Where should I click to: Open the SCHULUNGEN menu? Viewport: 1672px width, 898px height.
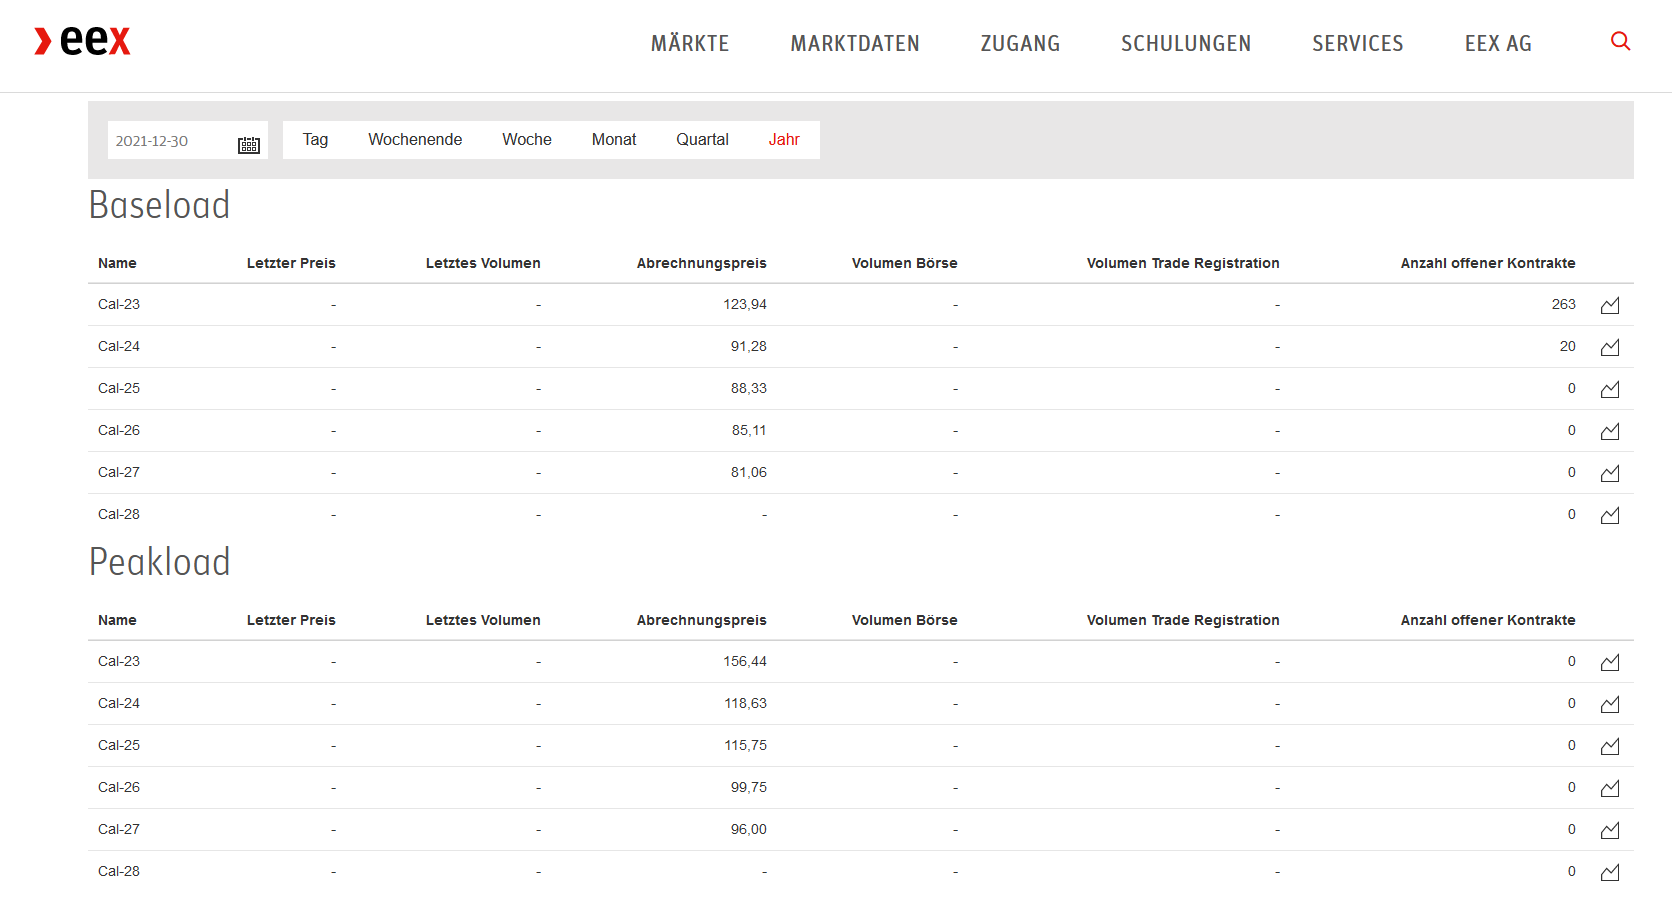(x=1186, y=43)
